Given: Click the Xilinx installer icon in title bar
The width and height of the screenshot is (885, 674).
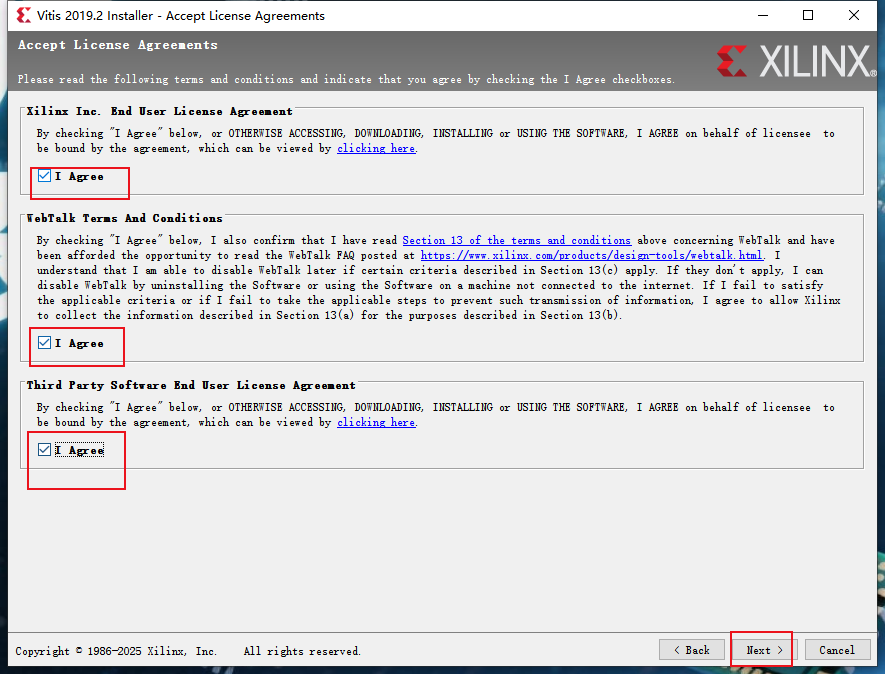Looking at the screenshot, I should [24, 15].
